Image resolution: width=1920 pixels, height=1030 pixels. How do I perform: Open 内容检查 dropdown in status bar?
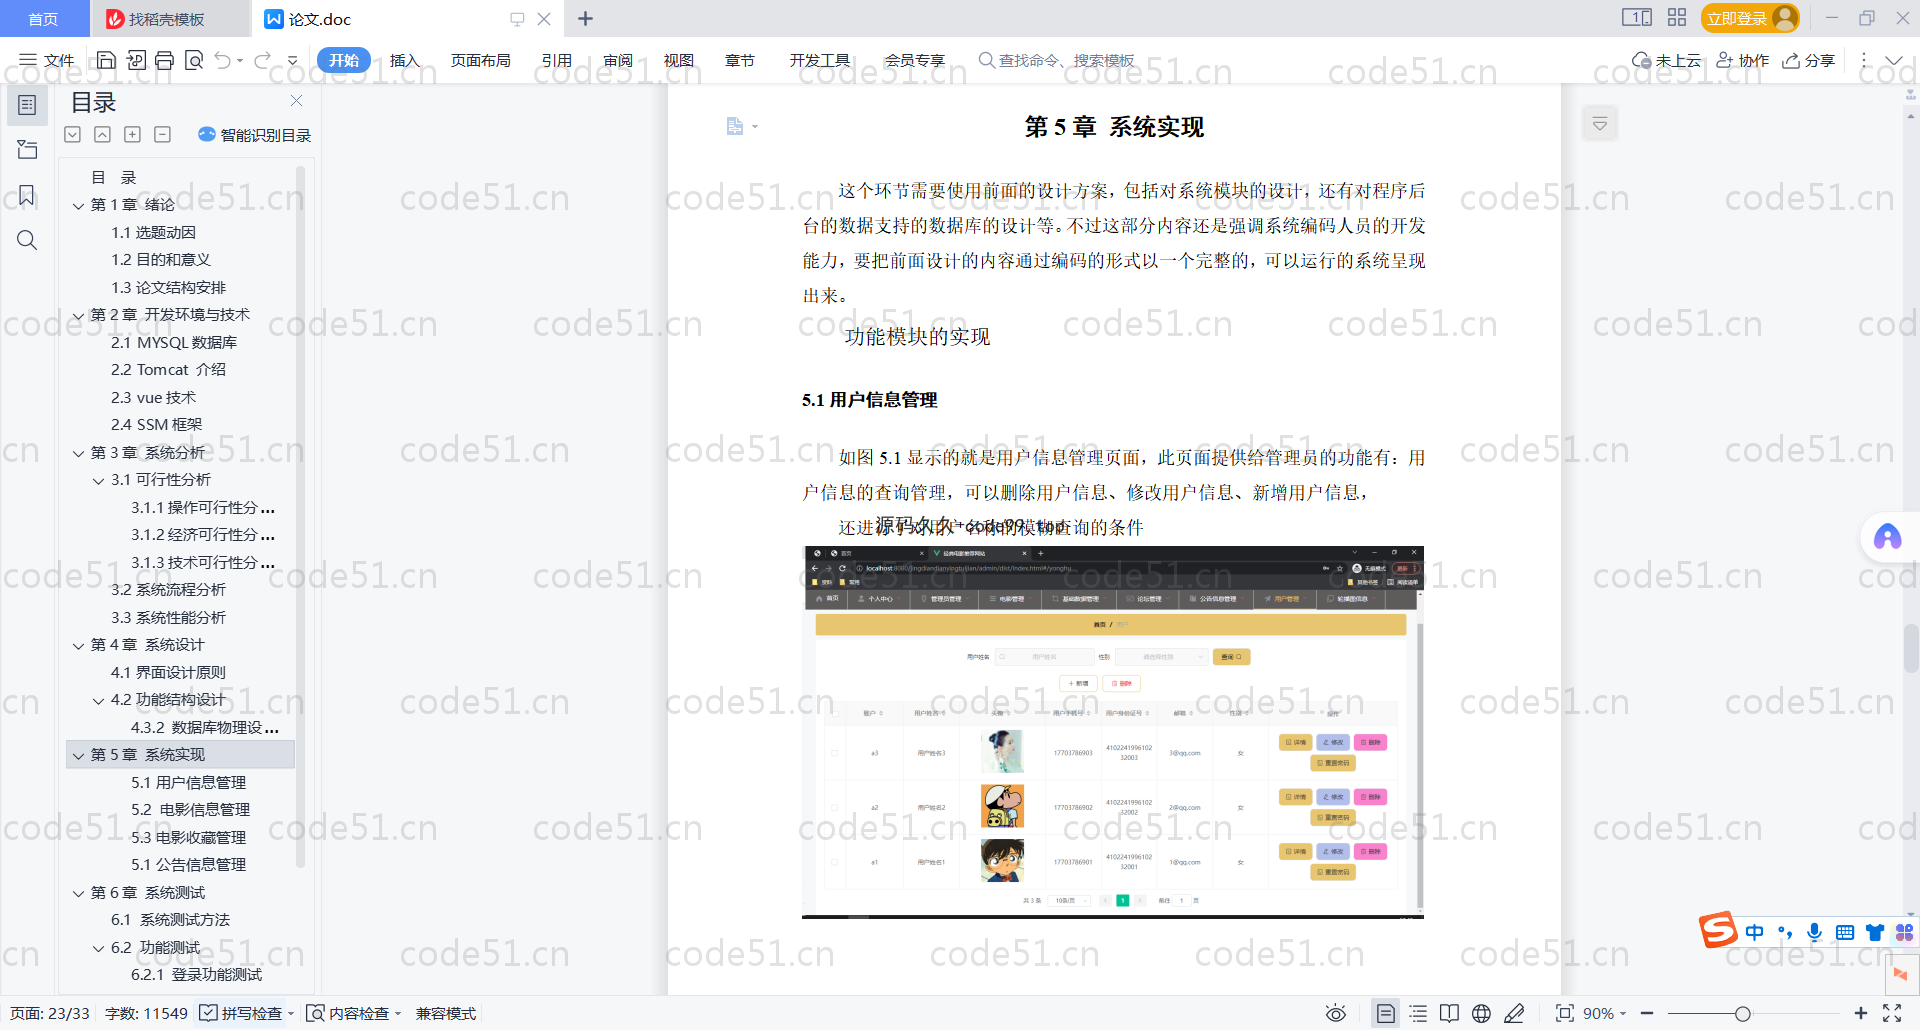tap(353, 1013)
